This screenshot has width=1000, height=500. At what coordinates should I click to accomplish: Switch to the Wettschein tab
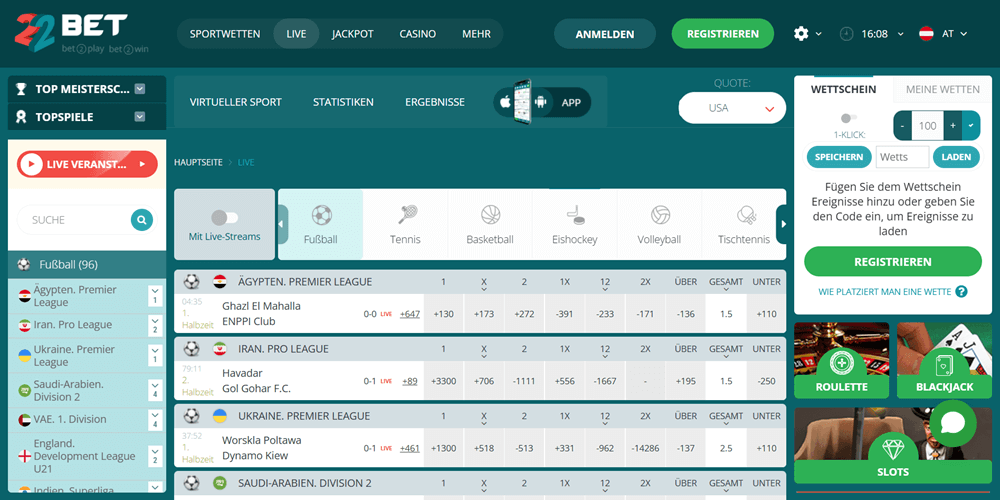click(x=843, y=89)
